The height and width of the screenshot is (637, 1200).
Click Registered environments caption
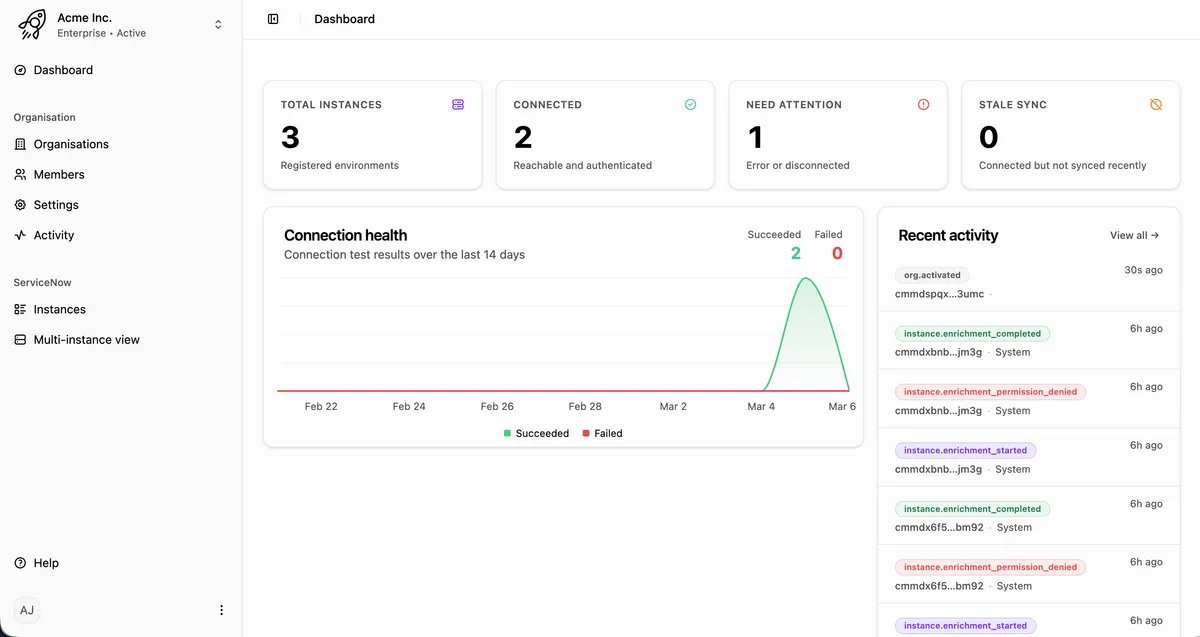(339, 166)
